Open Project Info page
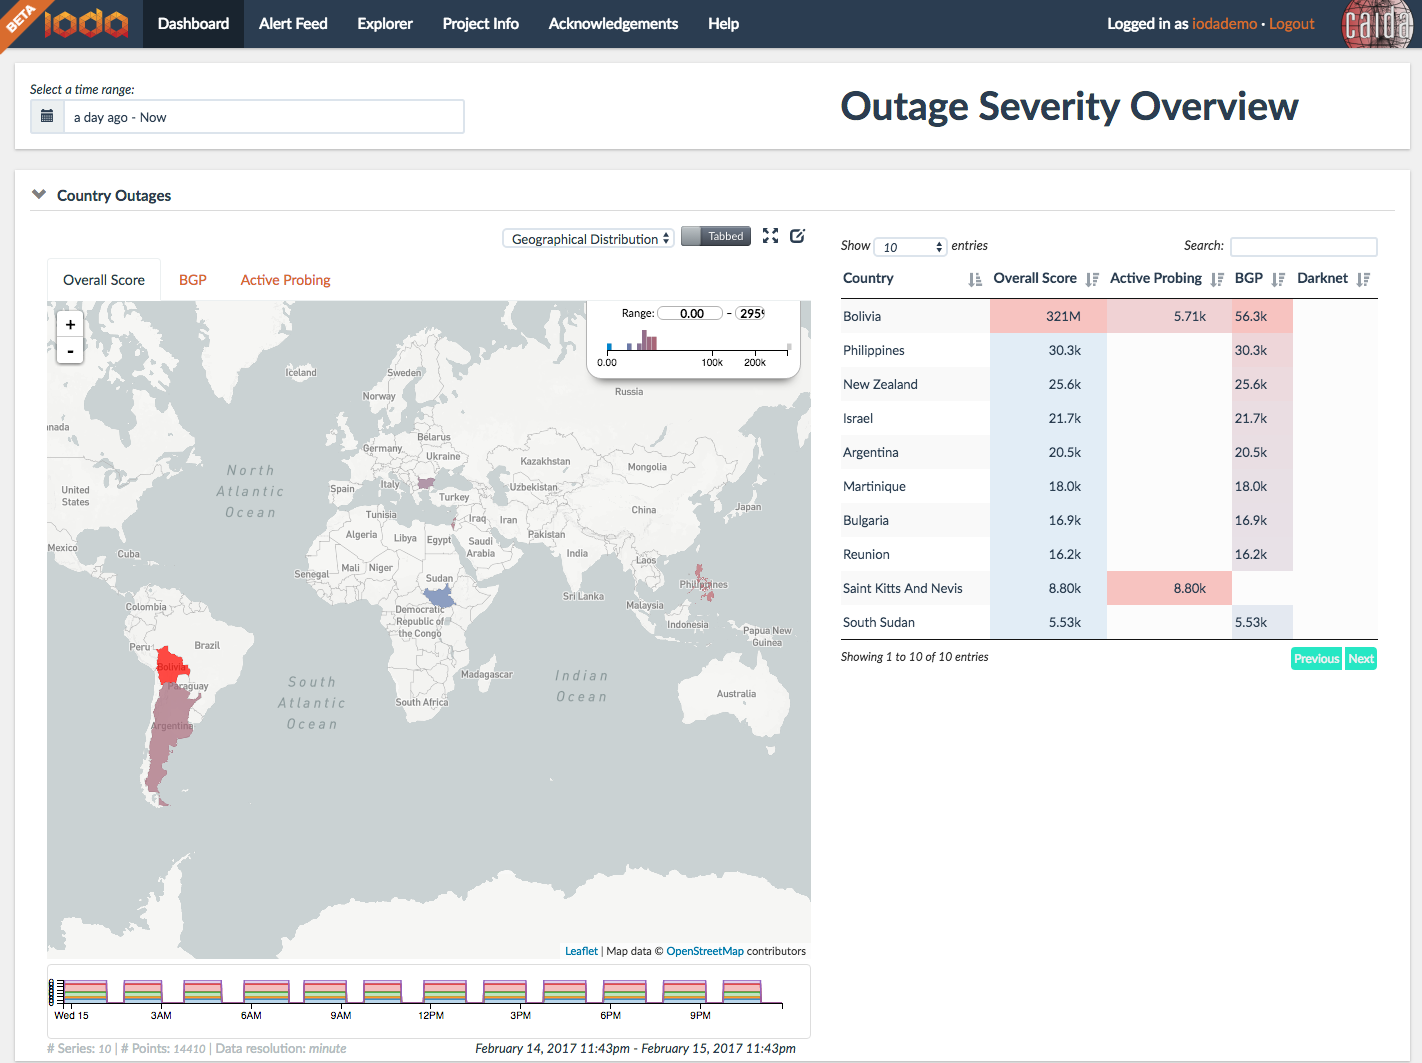This screenshot has height=1063, width=1422. [x=481, y=24]
